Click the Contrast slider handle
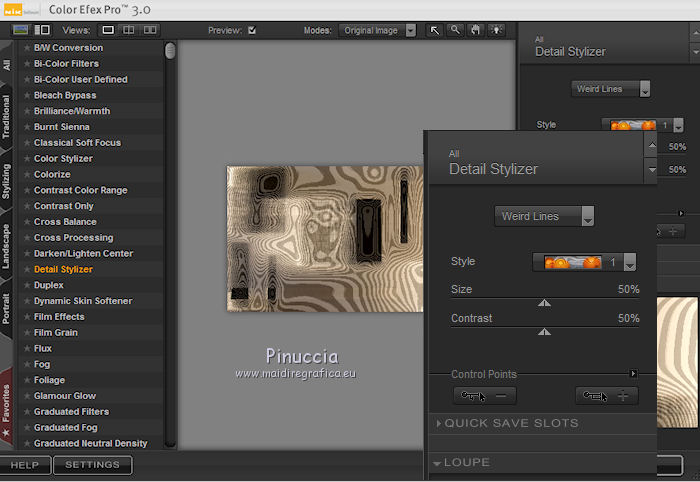Screen dimensions: 700x482 (544, 331)
